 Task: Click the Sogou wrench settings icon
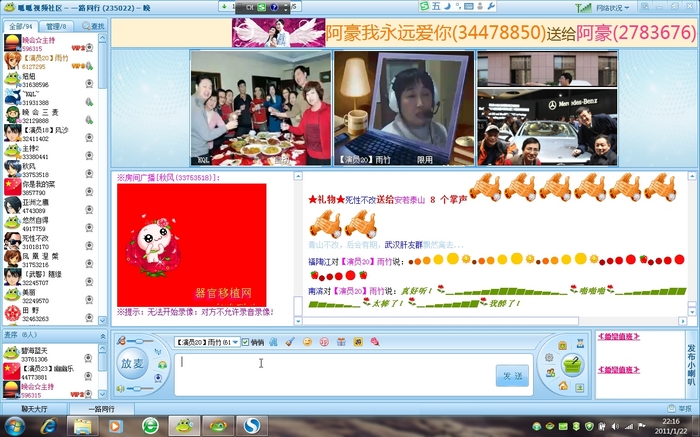point(491,6)
